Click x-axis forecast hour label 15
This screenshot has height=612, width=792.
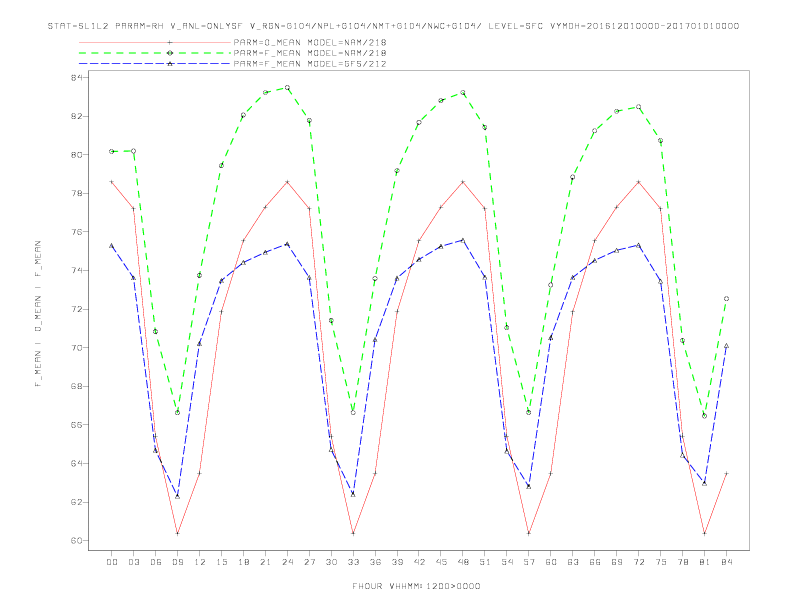coord(221,562)
